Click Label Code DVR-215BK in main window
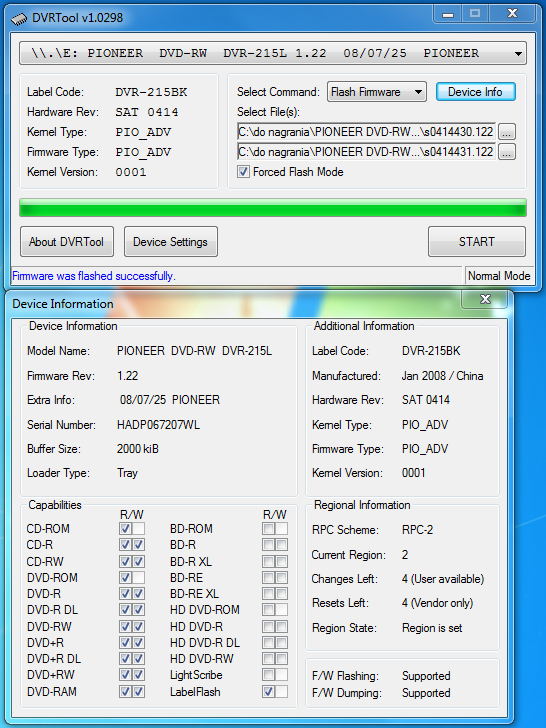Image resolution: width=546 pixels, height=728 pixels. click(151, 92)
